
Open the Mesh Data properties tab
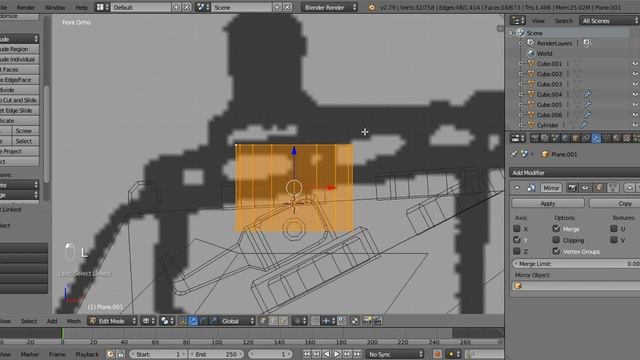[x=606, y=138]
